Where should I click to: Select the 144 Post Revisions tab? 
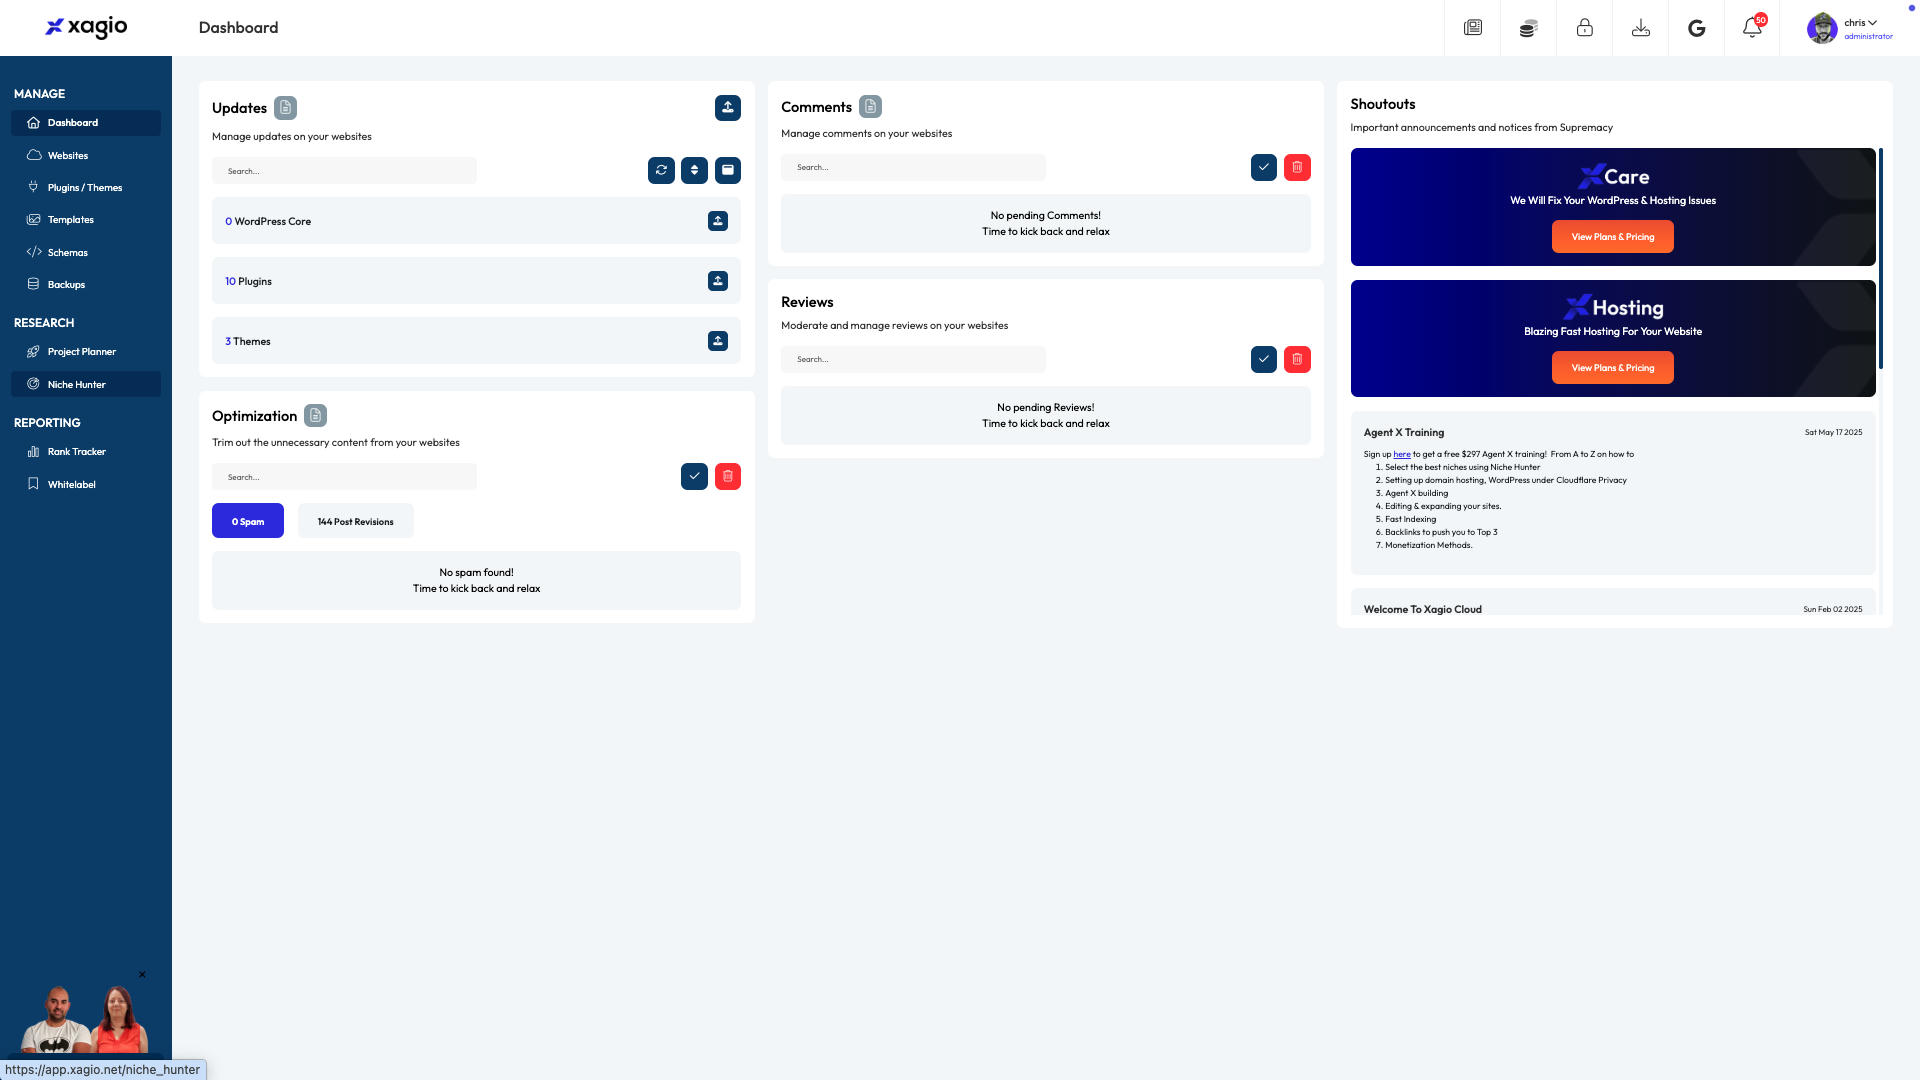coord(355,521)
